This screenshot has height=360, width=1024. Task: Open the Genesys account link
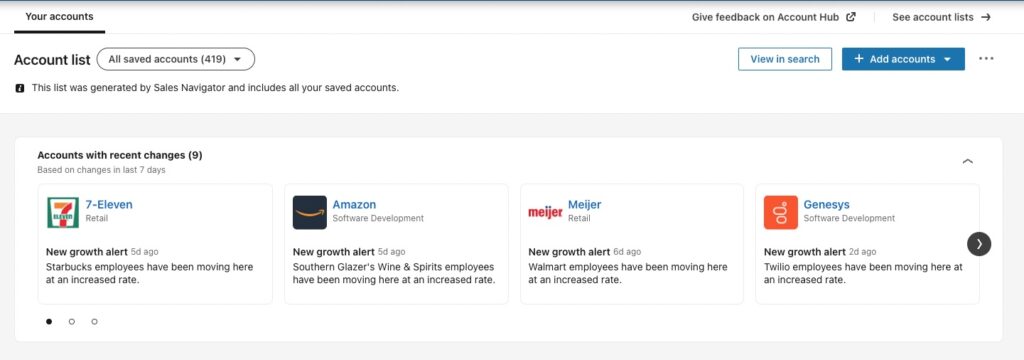point(826,205)
